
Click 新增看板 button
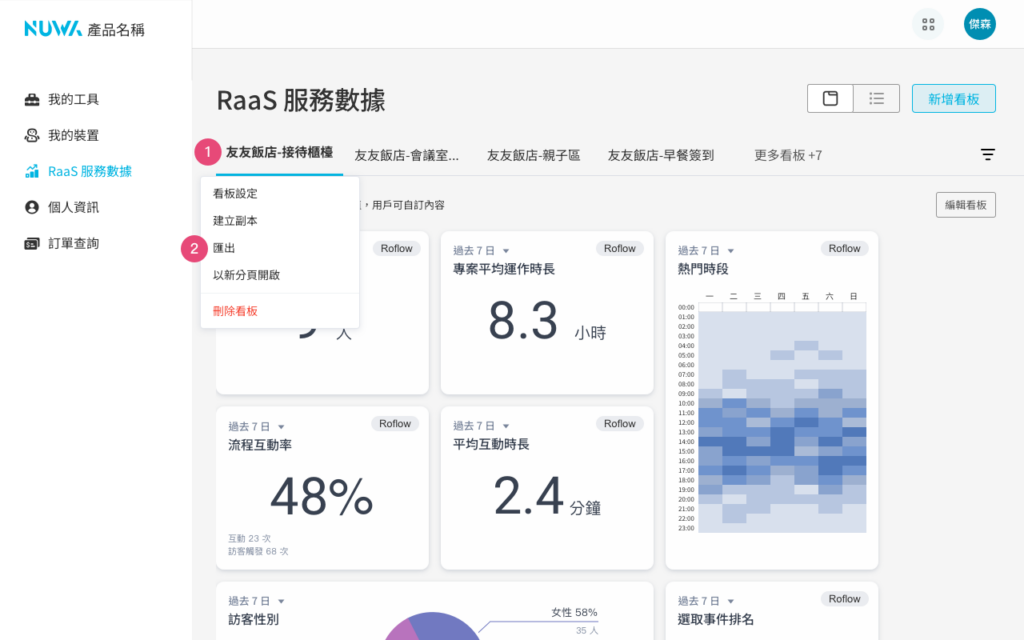click(x=953, y=99)
